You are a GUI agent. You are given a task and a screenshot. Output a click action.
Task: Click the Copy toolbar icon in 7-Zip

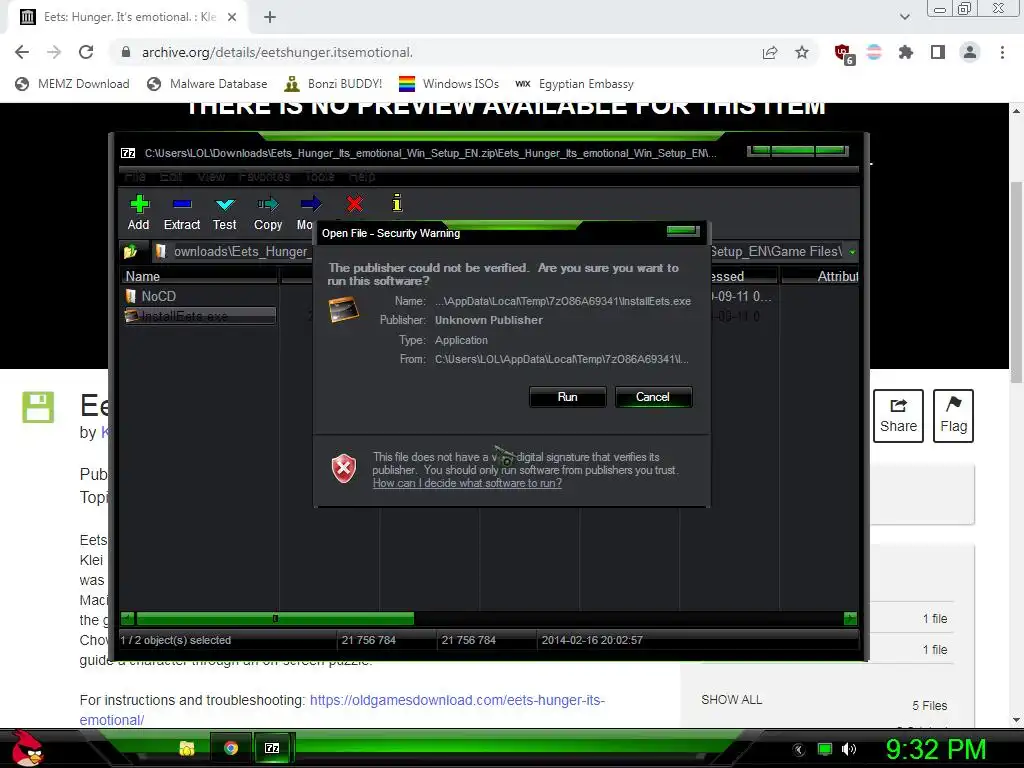[268, 213]
